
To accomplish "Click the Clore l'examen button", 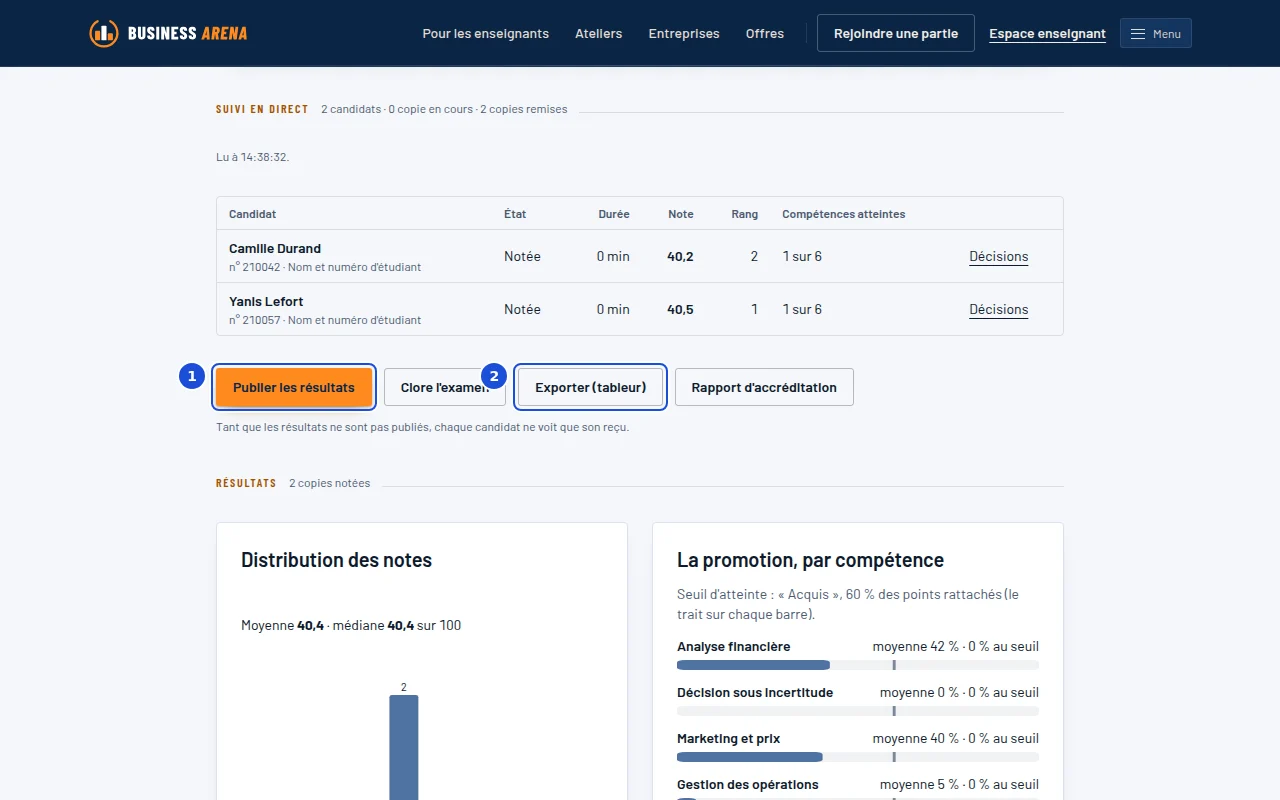I will click(x=445, y=387).
